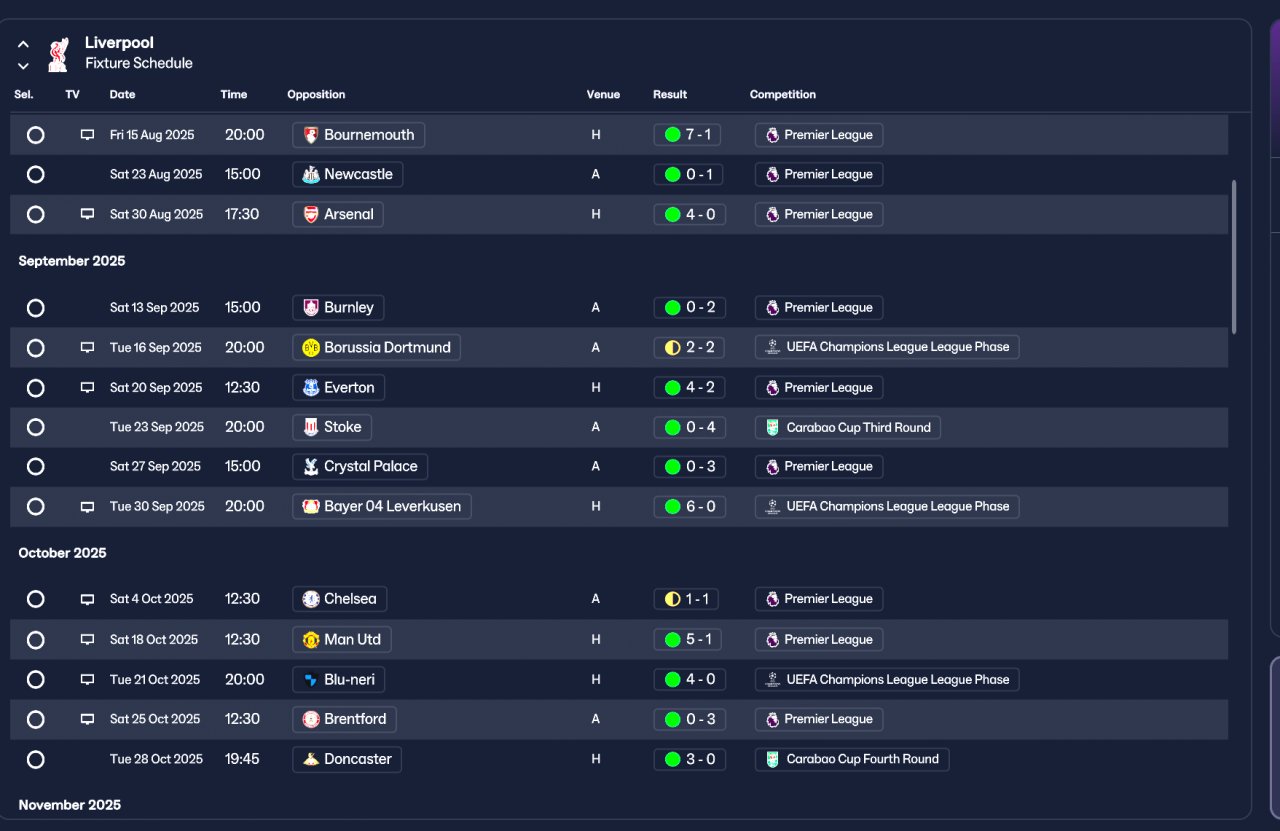Screen dimensions: 1280x831
Task: Click the Liverpool club crest icon
Action: click(58, 55)
